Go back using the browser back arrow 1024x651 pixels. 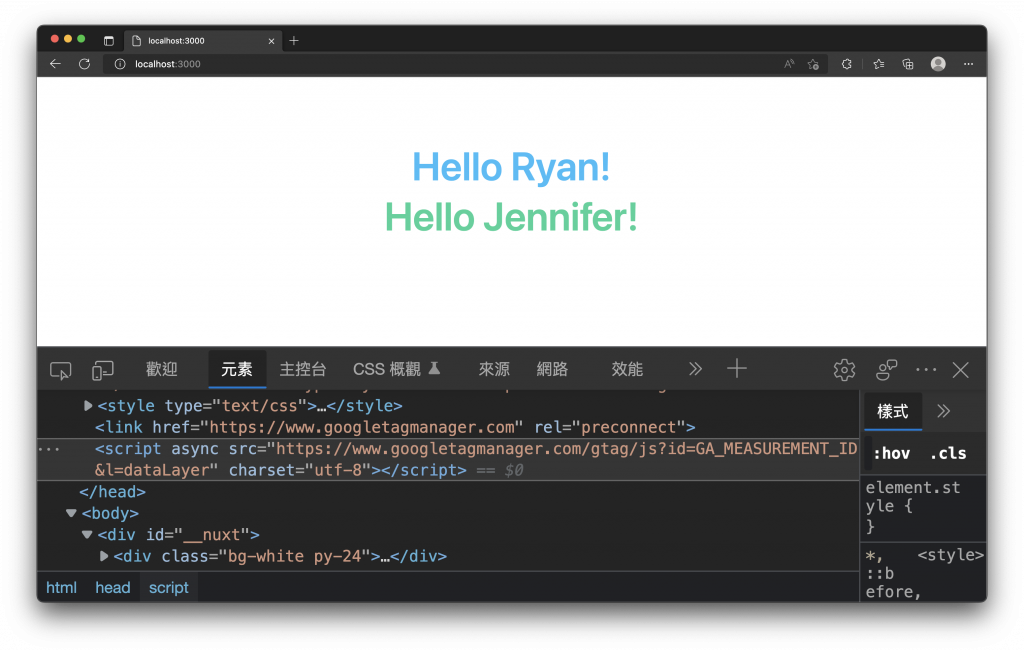point(56,64)
